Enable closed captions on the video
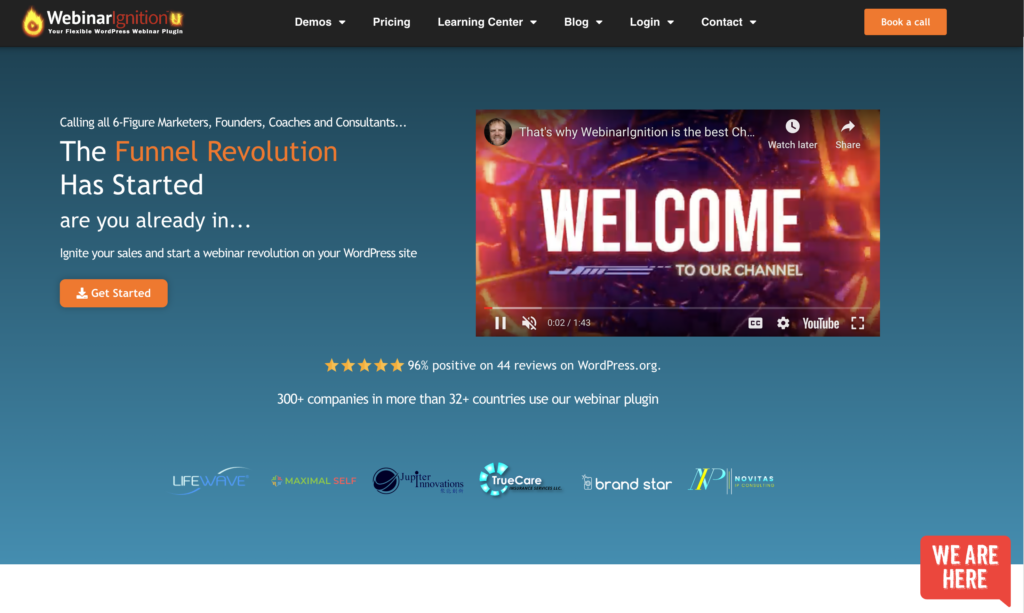This screenshot has width=1024, height=613. coord(755,322)
